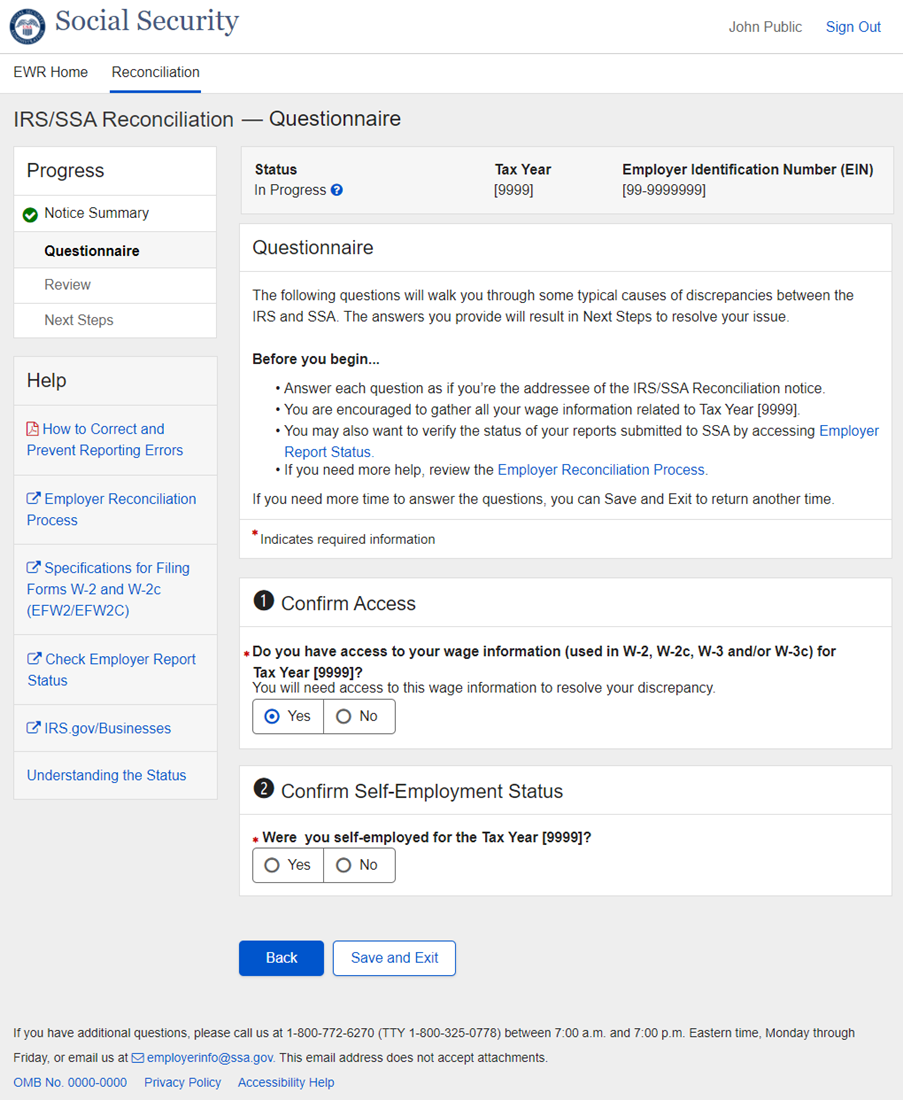Switch to the Reconciliation tab

tap(155, 72)
